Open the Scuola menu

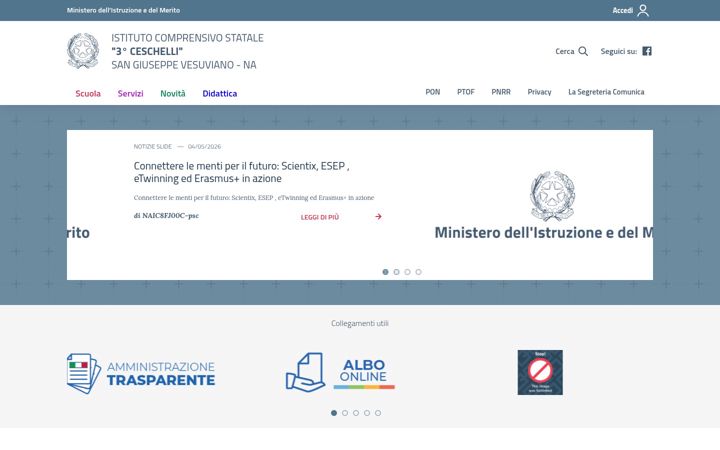click(x=88, y=93)
